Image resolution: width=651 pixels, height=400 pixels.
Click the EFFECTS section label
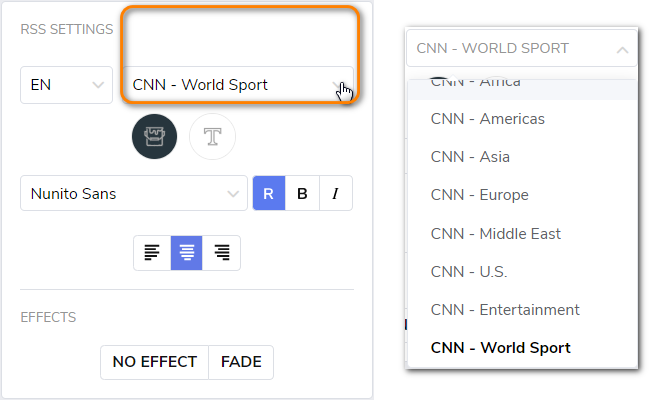pyautogui.click(x=48, y=317)
